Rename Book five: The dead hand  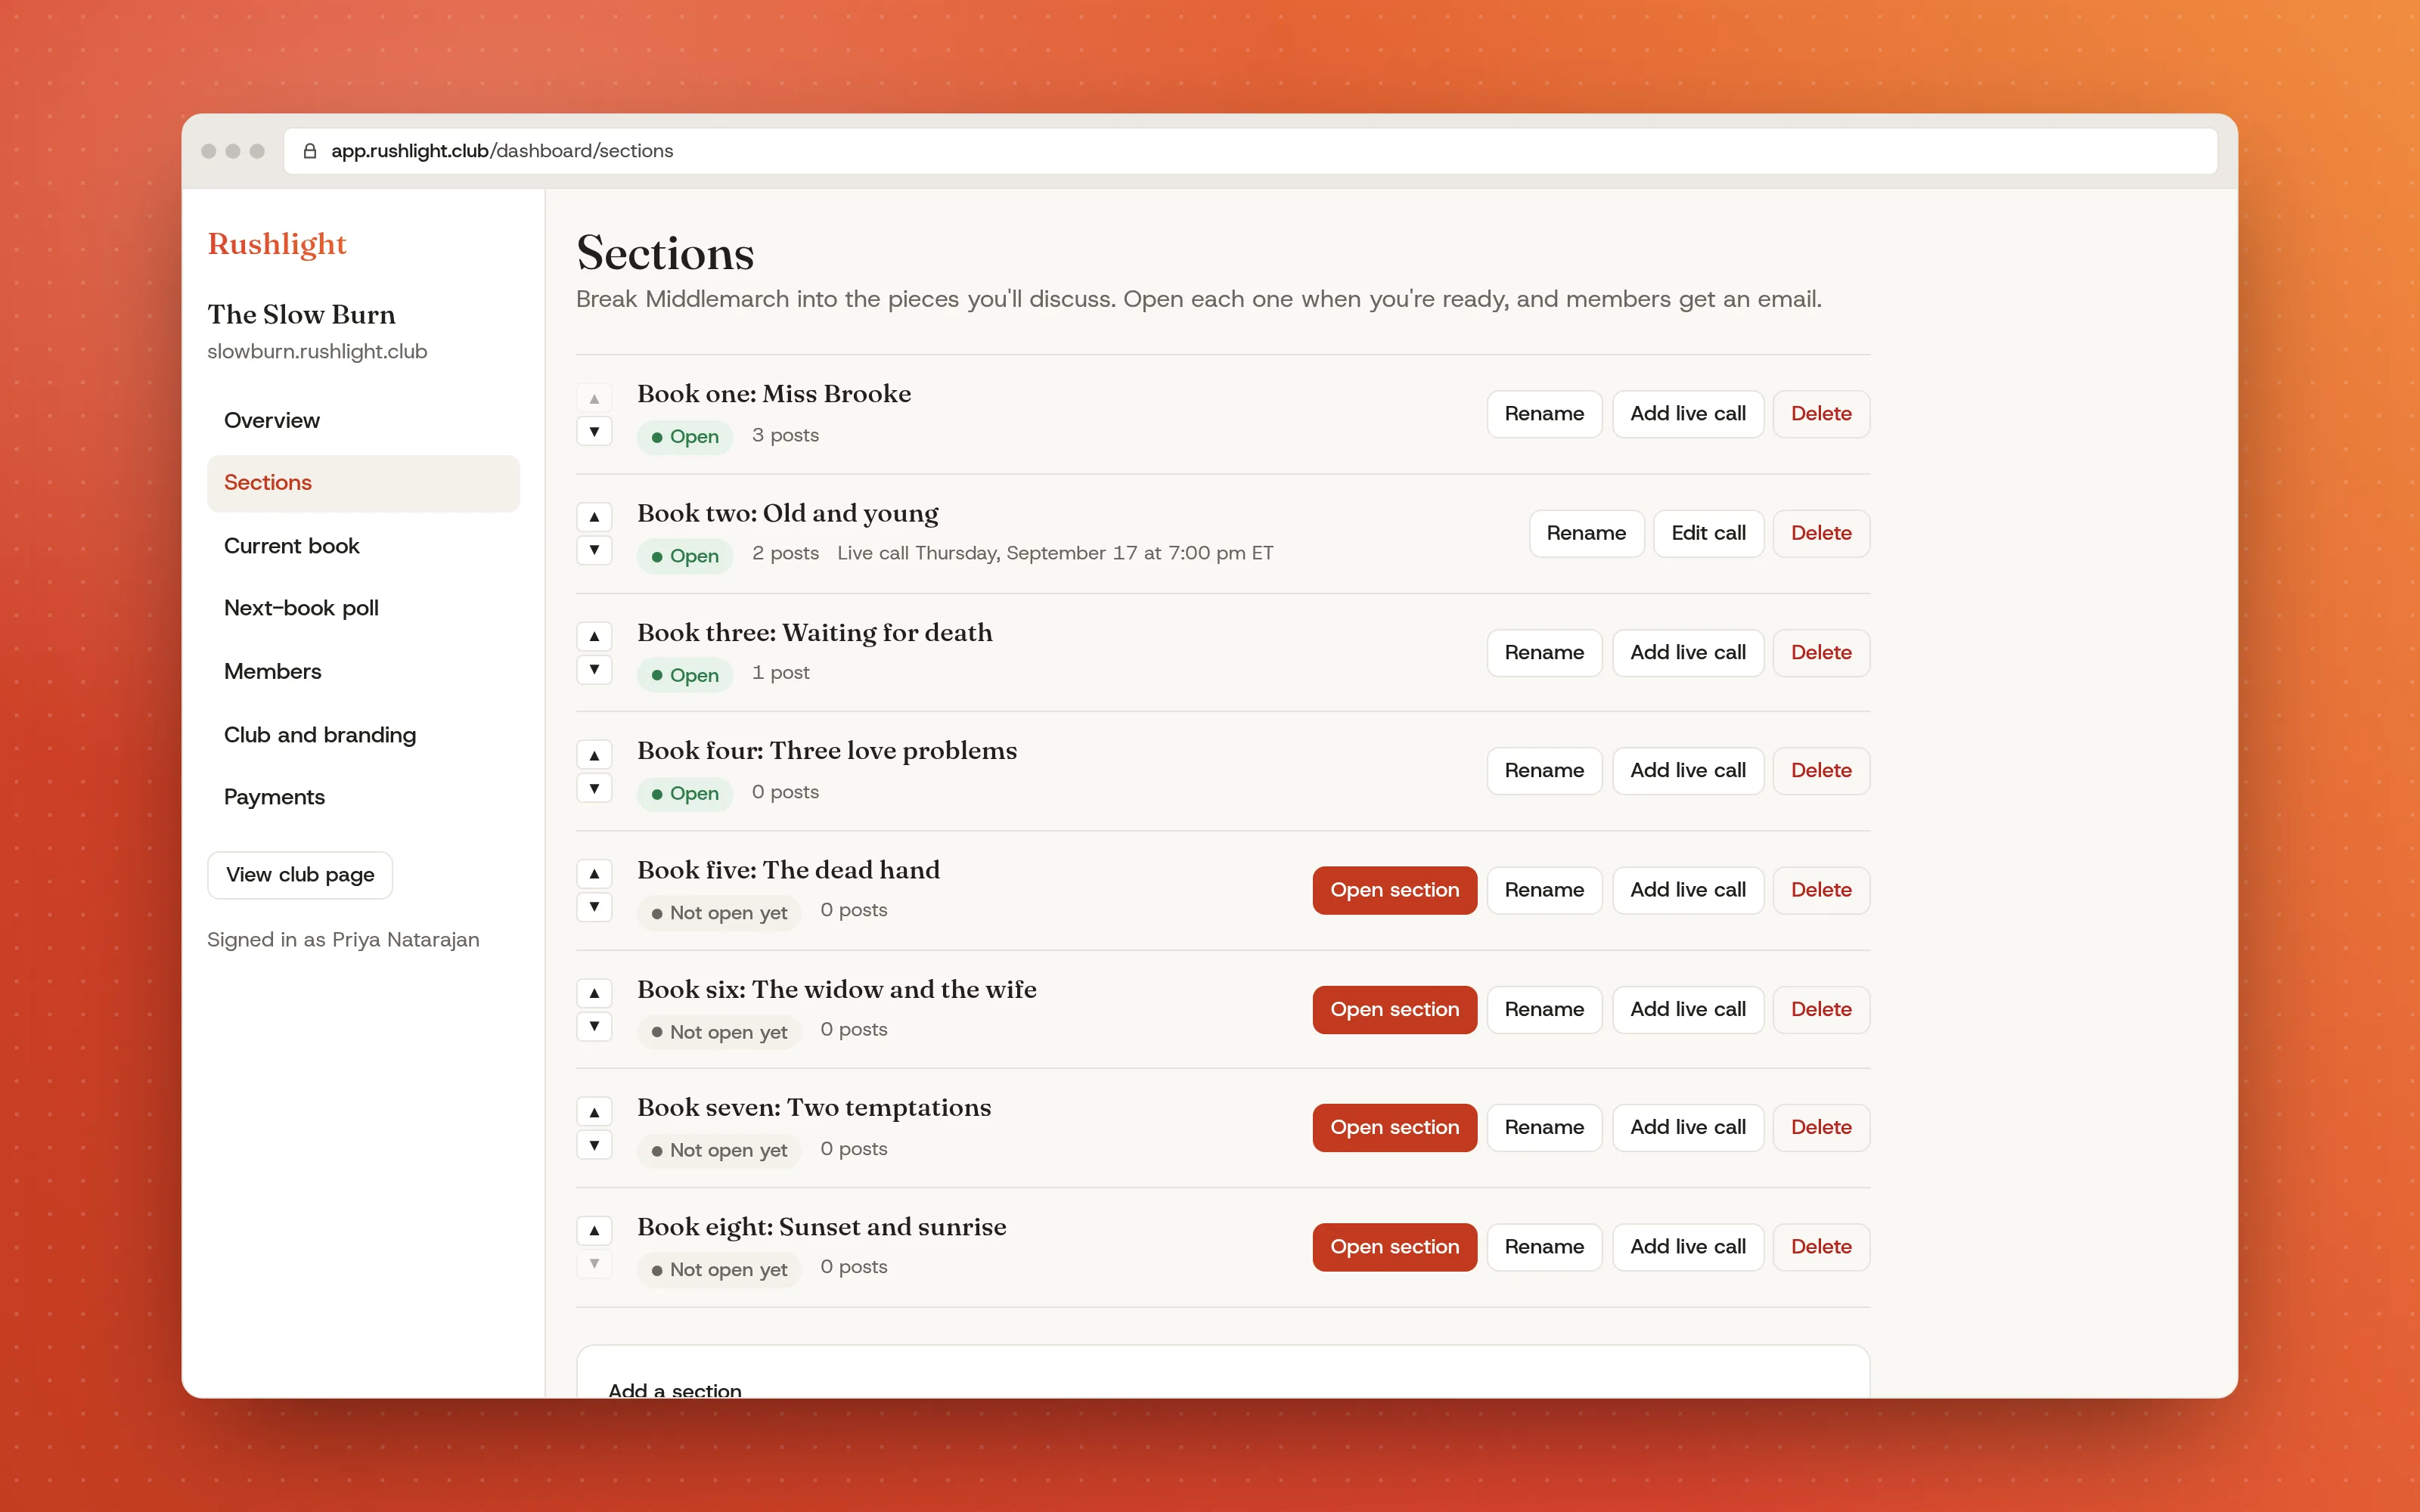pyautogui.click(x=1544, y=890)
